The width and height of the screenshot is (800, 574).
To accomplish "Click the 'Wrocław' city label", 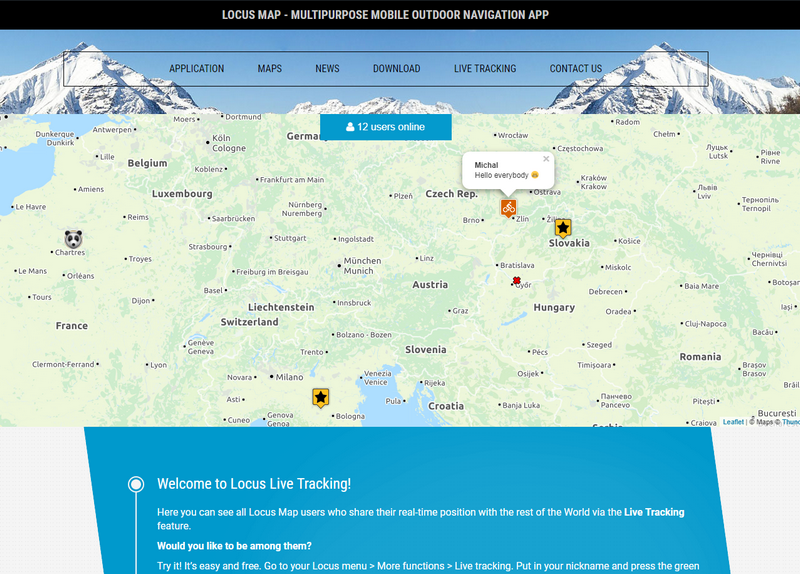I will [x=513, y=135].
